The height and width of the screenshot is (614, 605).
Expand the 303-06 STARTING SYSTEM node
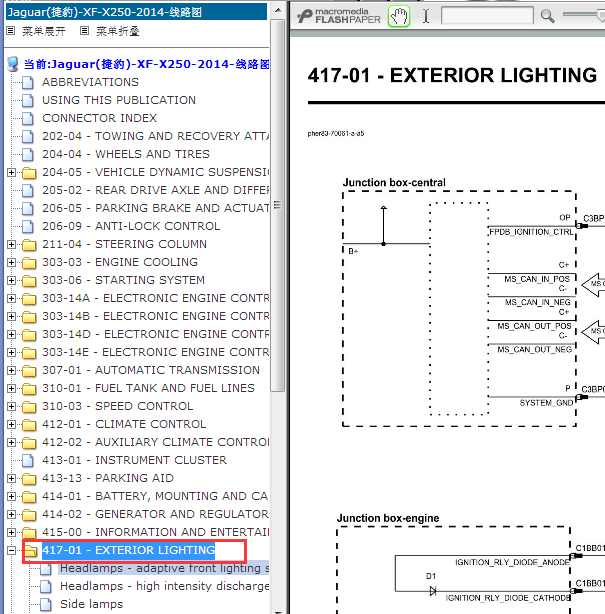pyautogui.click(x=11, y=280)
